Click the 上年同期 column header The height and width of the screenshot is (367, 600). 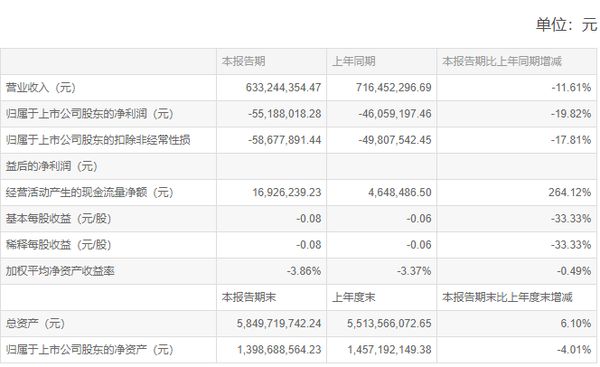click(x=354, y=61)
